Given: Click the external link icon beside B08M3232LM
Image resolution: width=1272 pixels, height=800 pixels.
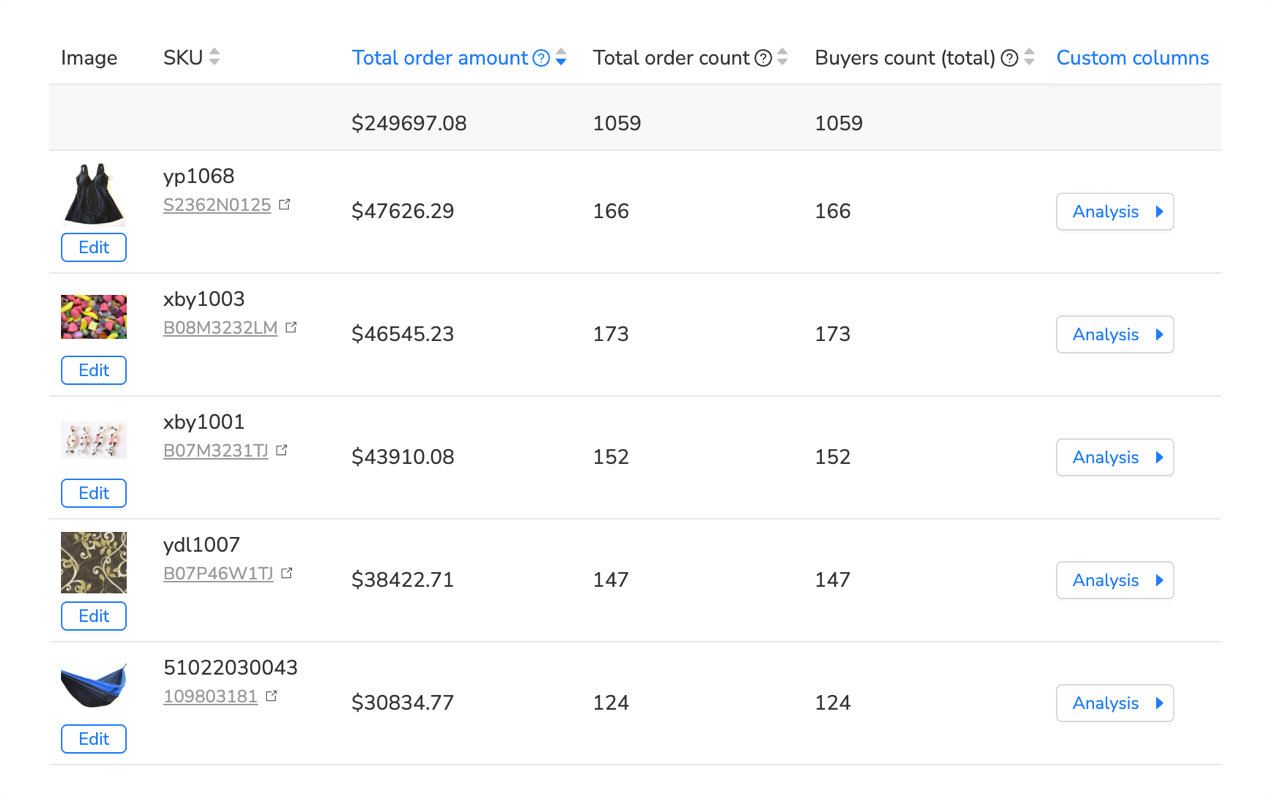Looking at the screenshot, I should (291, 325).
